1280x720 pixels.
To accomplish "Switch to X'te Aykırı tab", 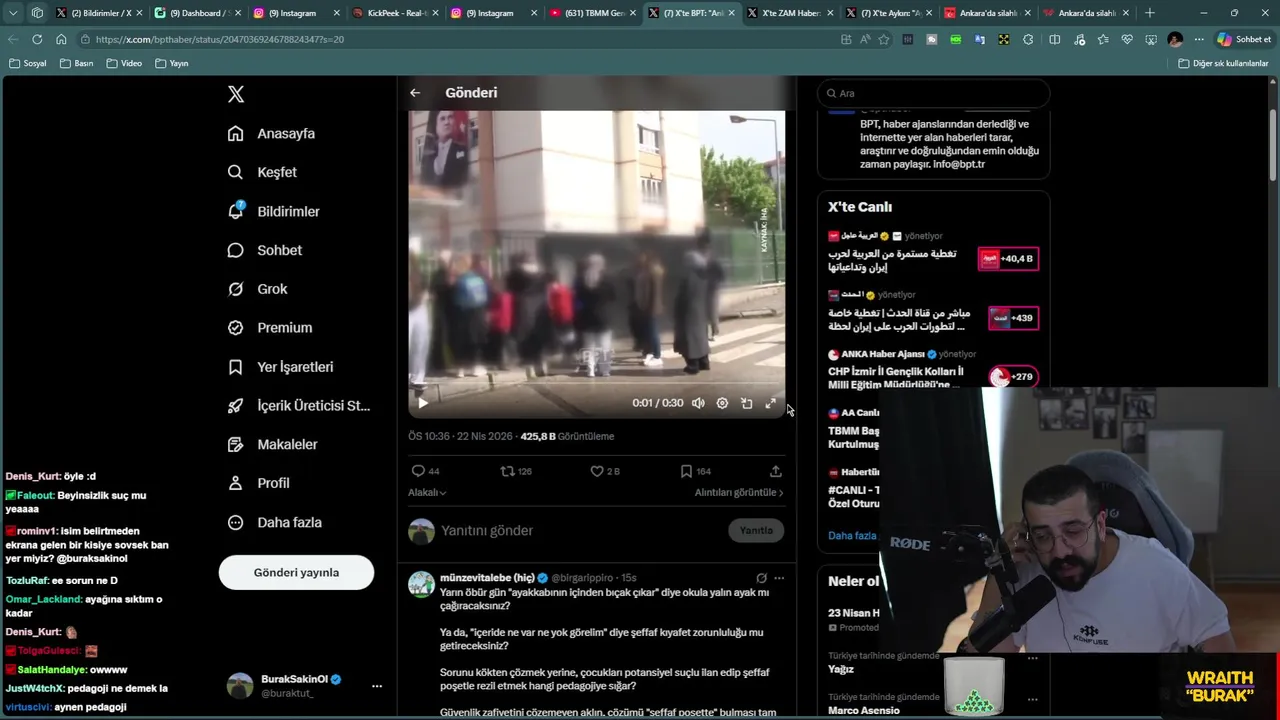I will (x=889, y=13).
